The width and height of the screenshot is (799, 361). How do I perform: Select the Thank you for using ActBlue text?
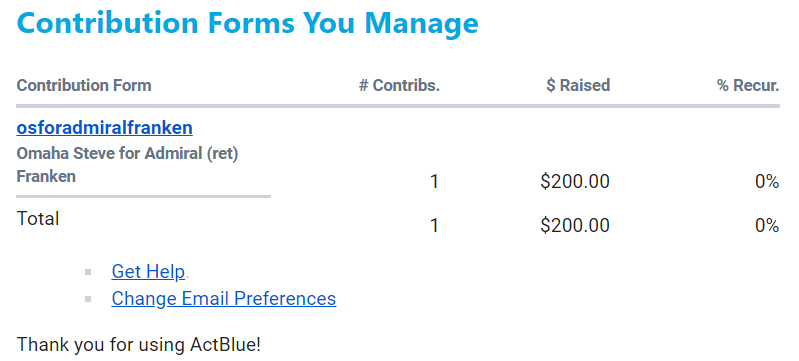point(139,345)
